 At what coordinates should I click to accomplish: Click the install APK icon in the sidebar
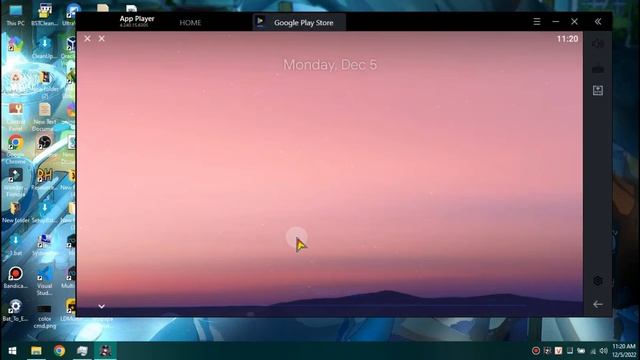coord(598,90)
